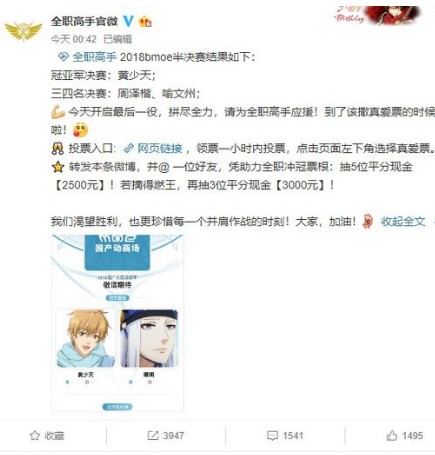This screenshot has width=435, height=455.
Task: Click the repost icon showing 3947
Action: pos(153,435)
